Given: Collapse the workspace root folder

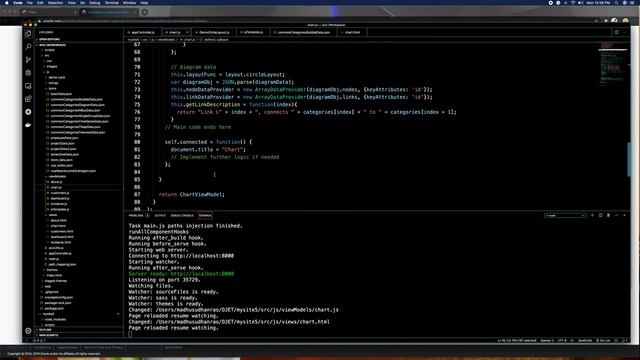Looking at the screenshot, I should click(x=52, y=45).
